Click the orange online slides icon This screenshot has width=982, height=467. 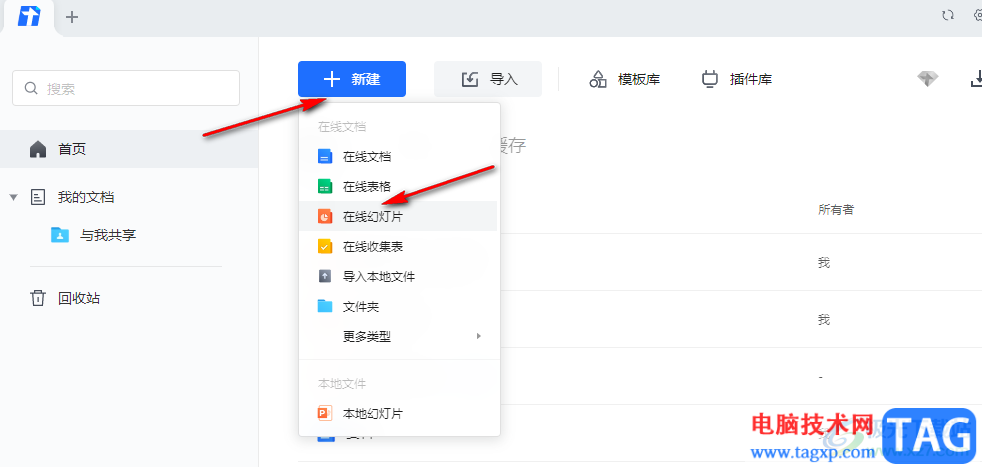pos(324,217)
